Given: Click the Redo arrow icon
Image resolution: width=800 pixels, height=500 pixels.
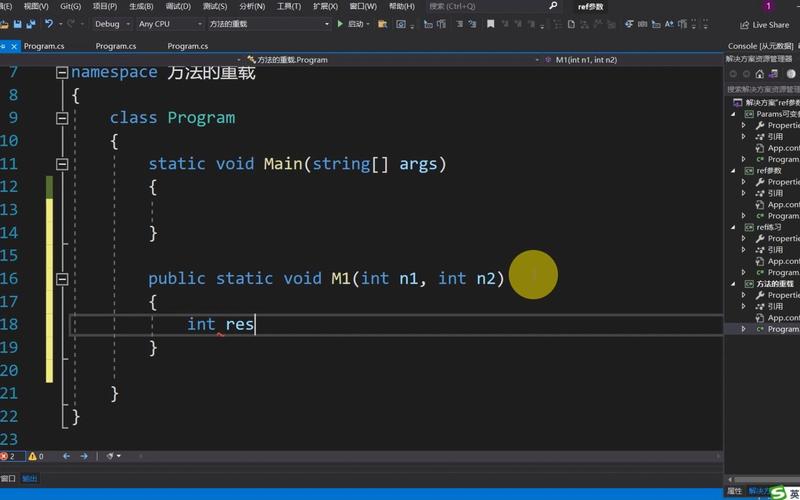Looking at the screenshot, I should click(x=71, y=23).
